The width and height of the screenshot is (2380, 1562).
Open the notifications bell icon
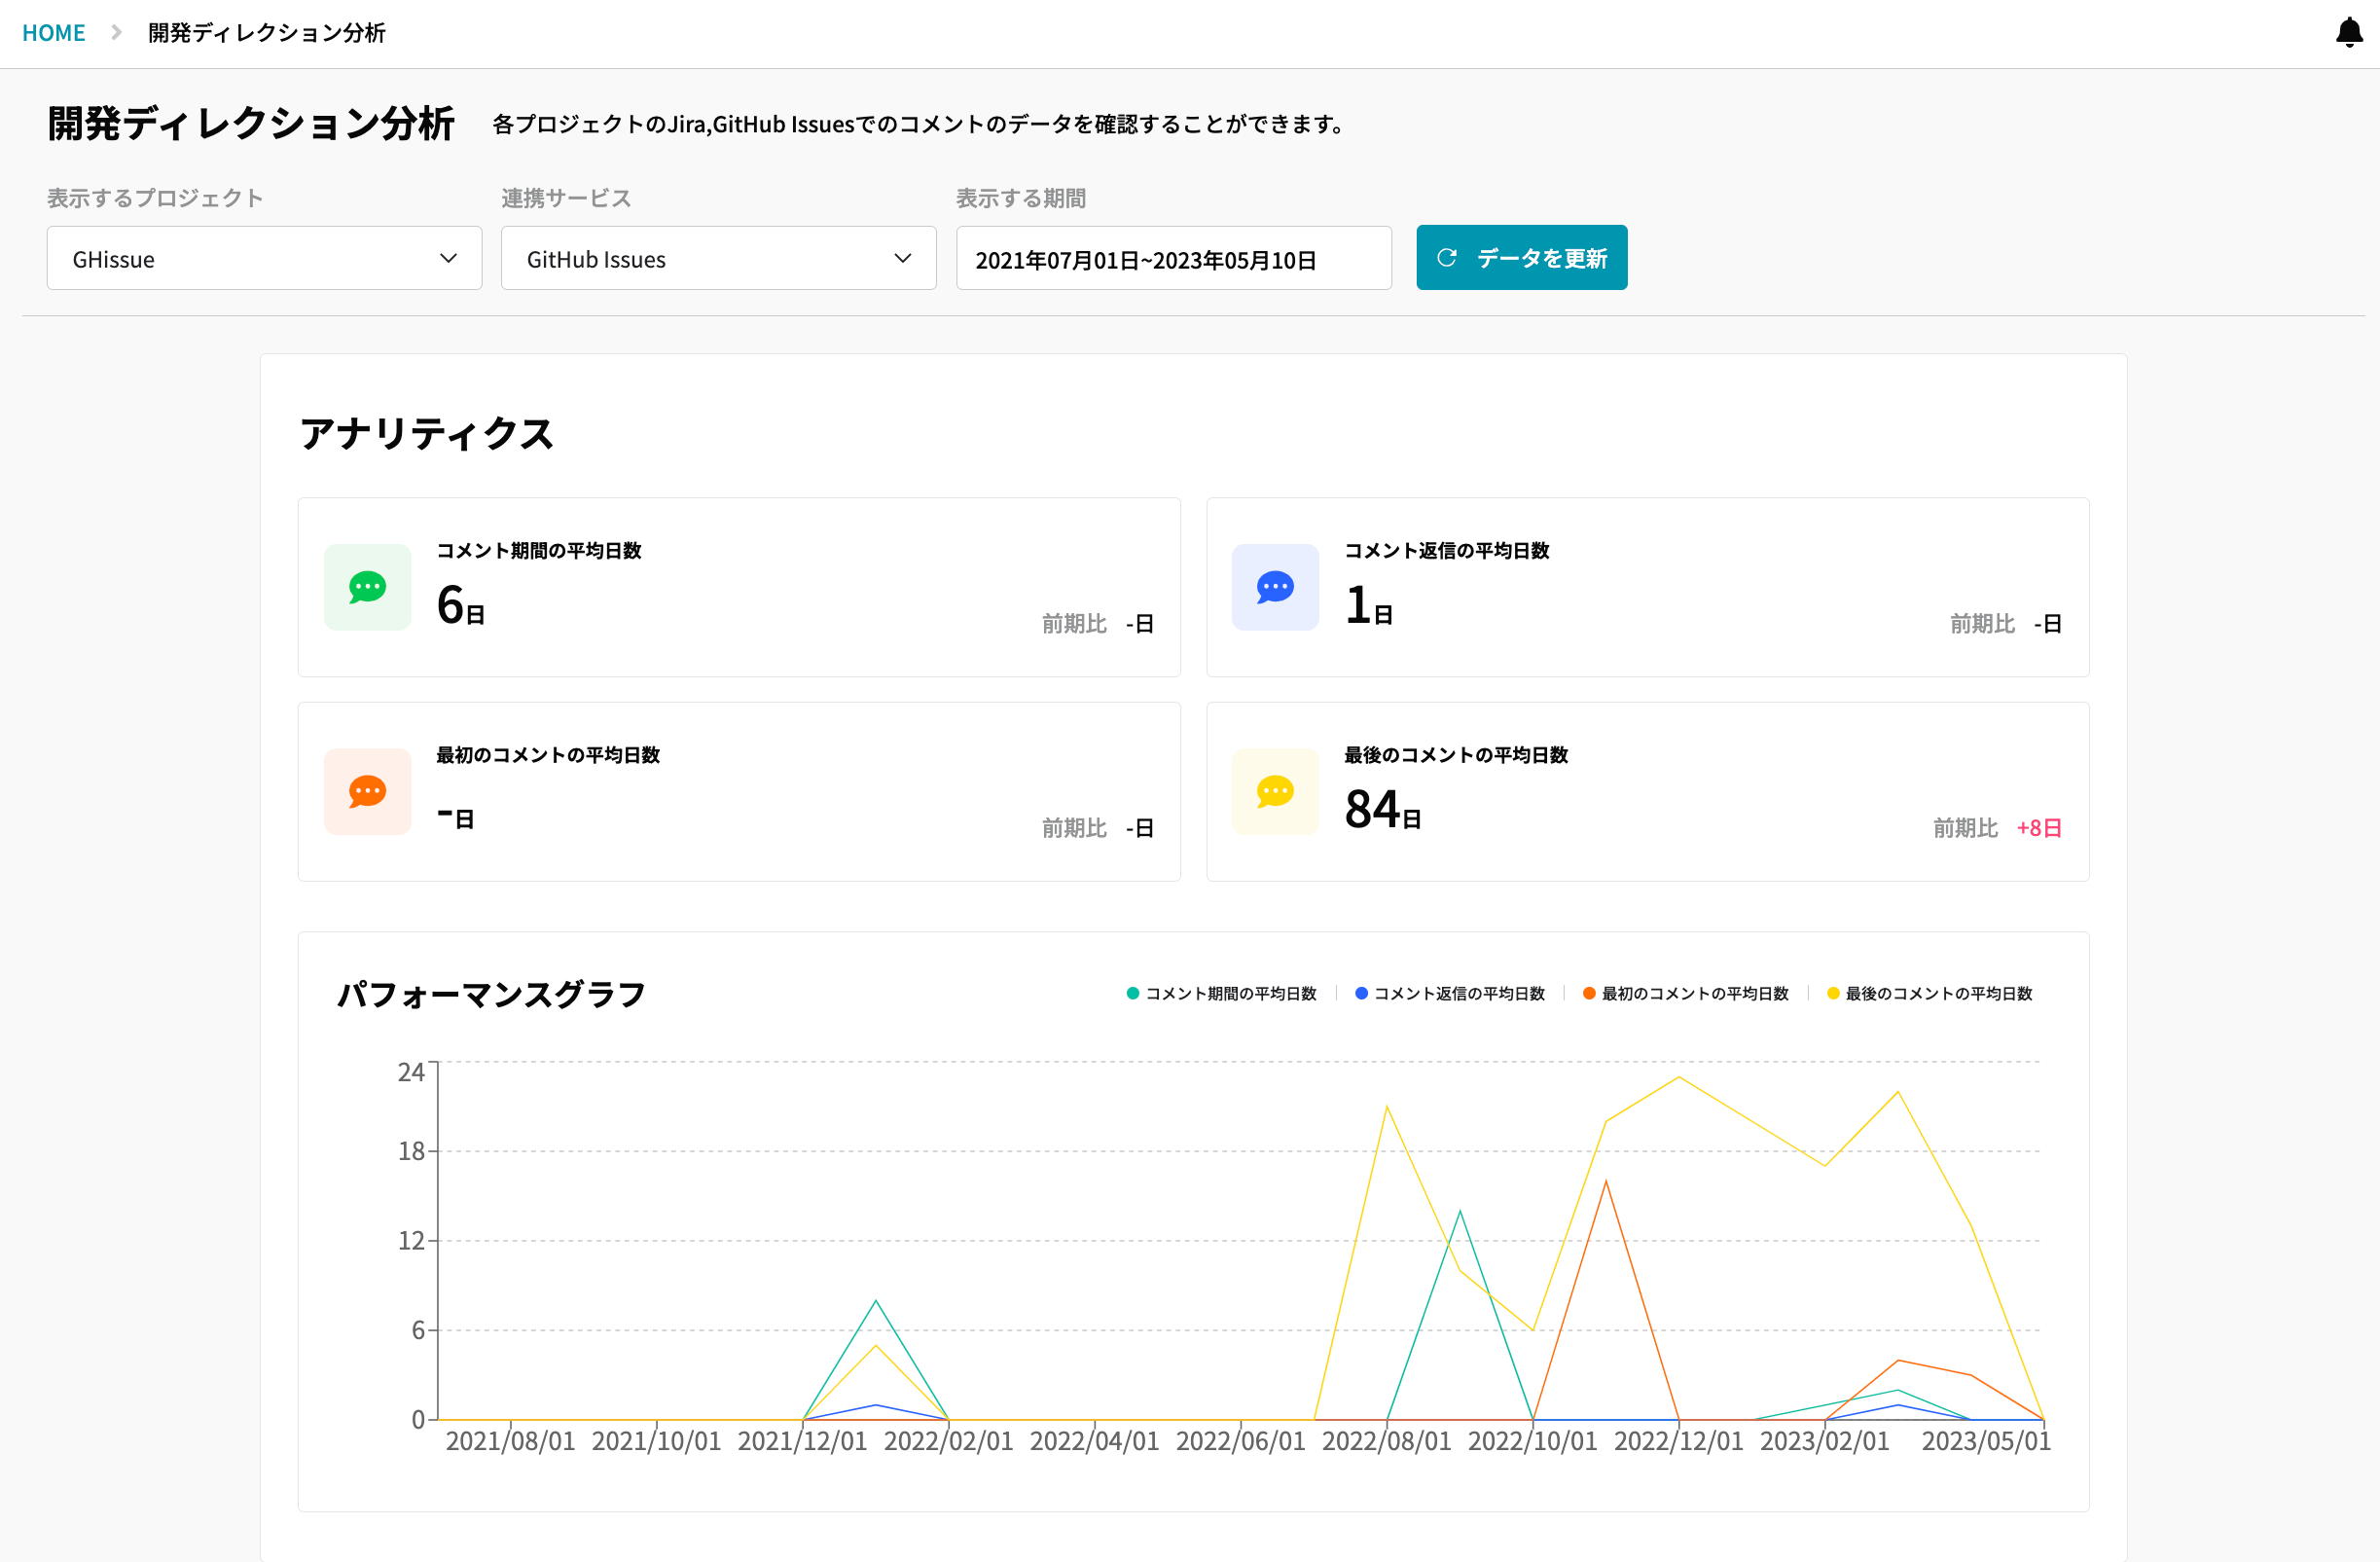tap(2348, 32)
